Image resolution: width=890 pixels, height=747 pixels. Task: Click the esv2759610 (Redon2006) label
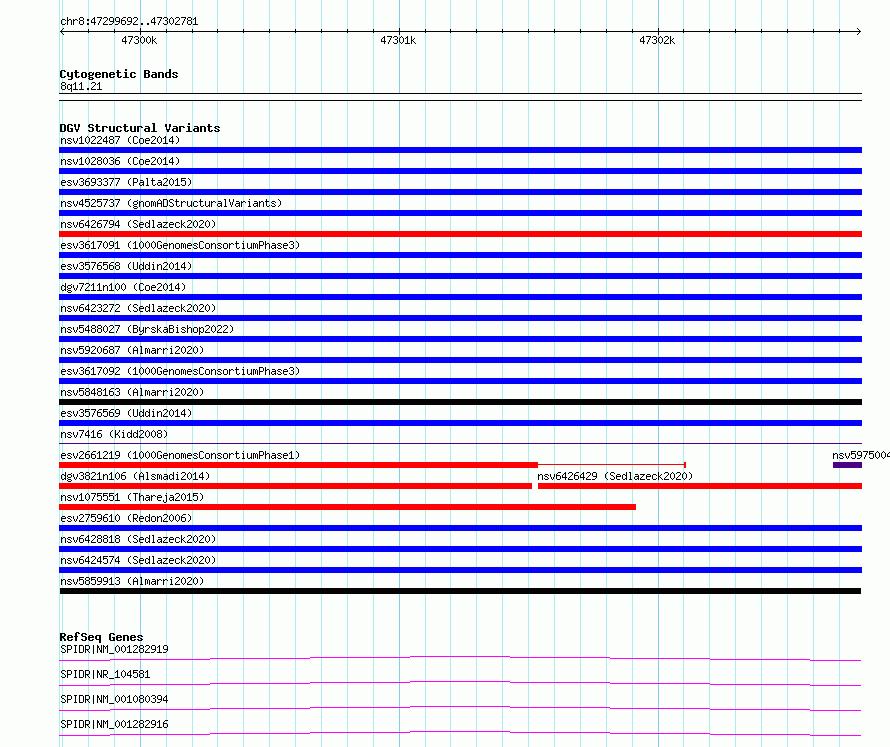click(126, 518)
